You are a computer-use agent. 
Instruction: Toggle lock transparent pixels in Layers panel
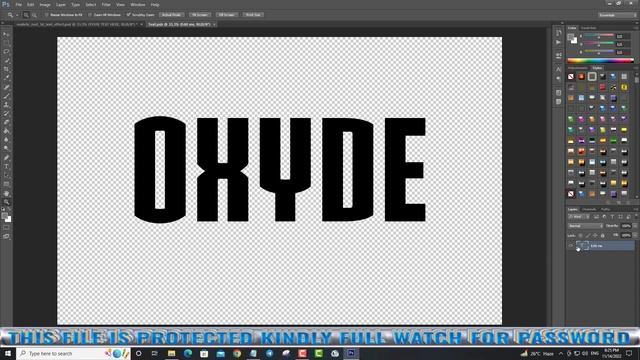click(580, 236)
